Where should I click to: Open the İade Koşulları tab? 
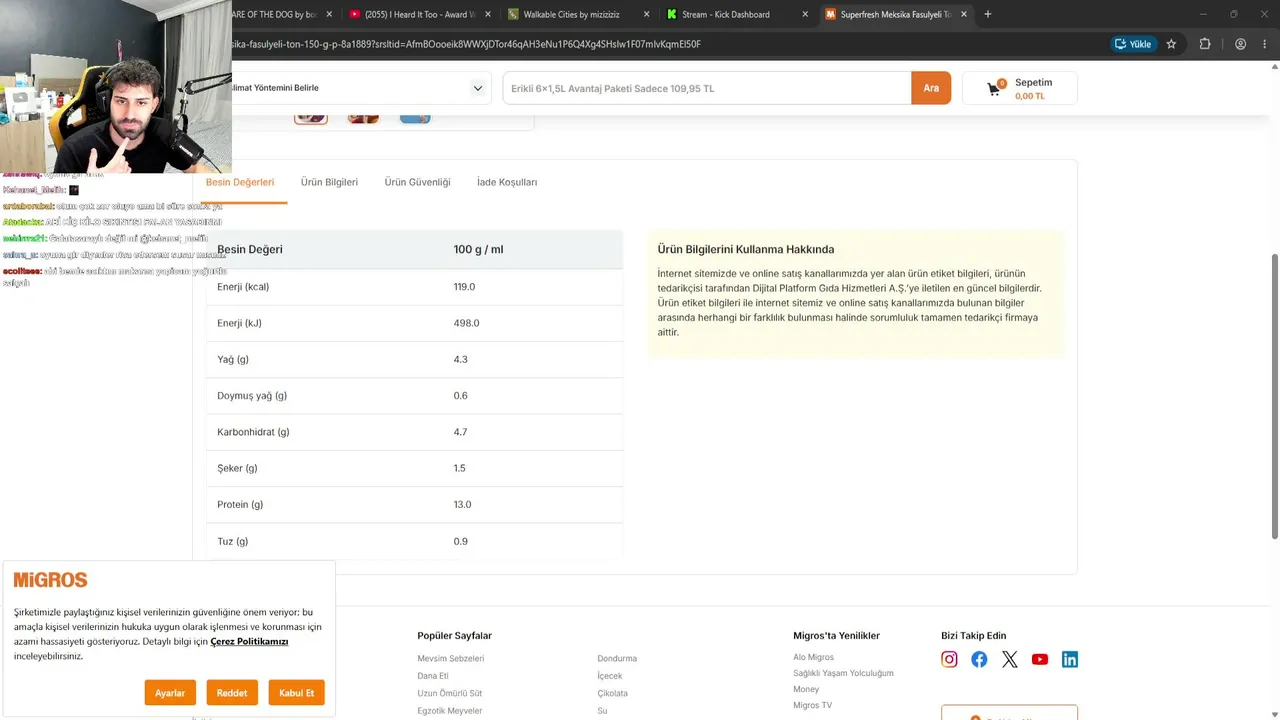(507, 182)
